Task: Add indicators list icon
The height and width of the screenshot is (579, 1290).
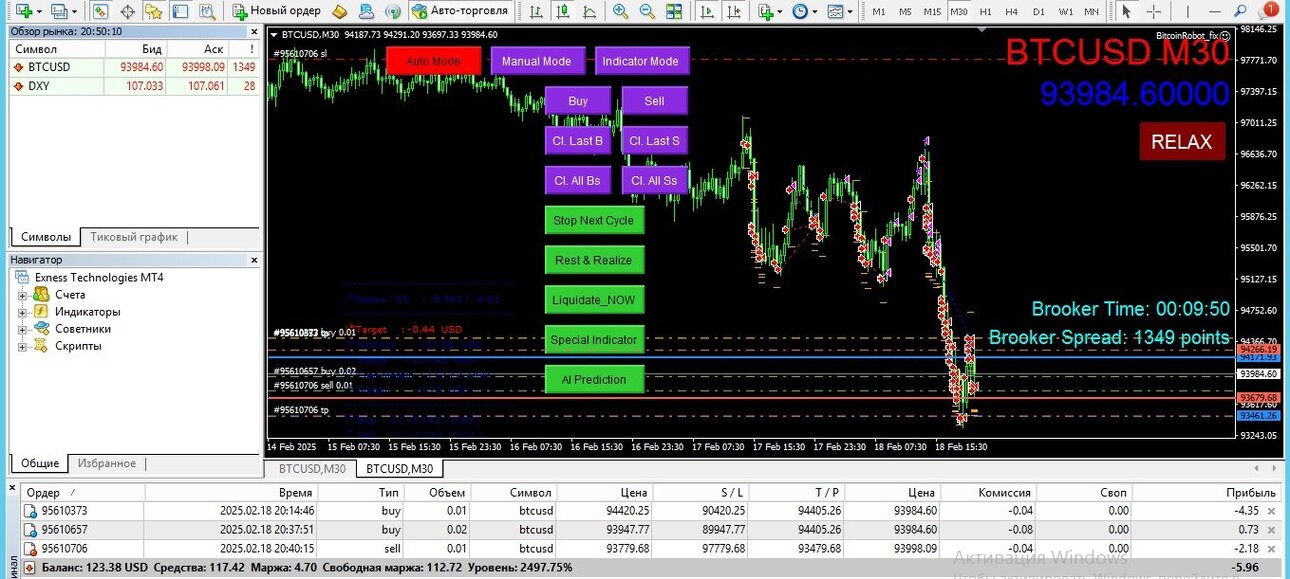Action: point(765,11)
